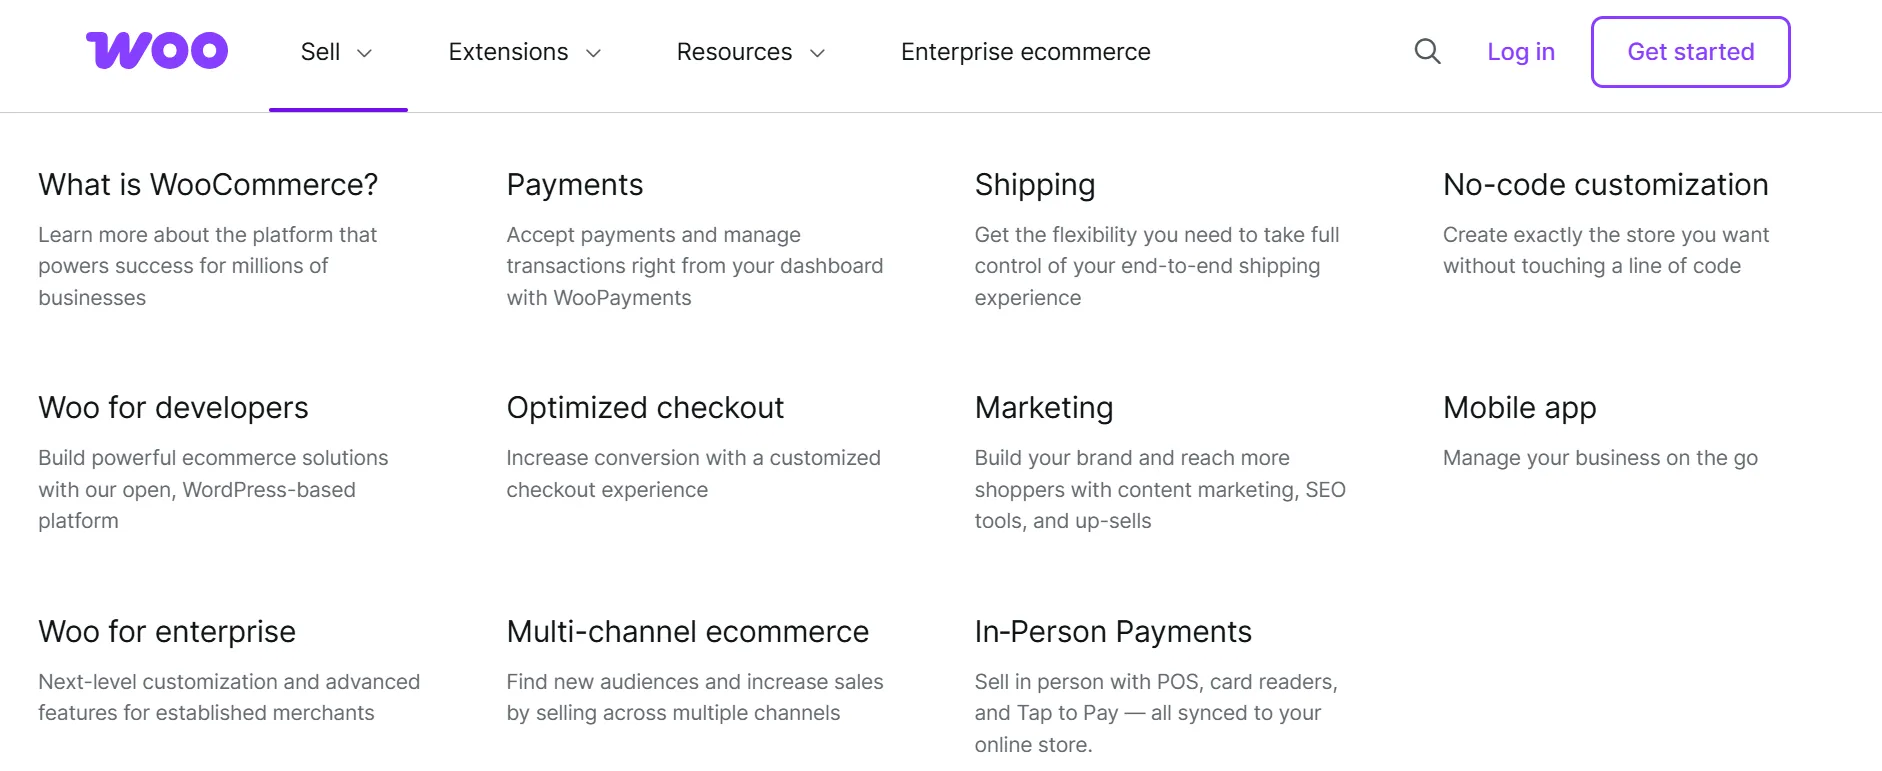Open No-code customization link
This screenshot has width=1882, height=771.
(1605, 185)
